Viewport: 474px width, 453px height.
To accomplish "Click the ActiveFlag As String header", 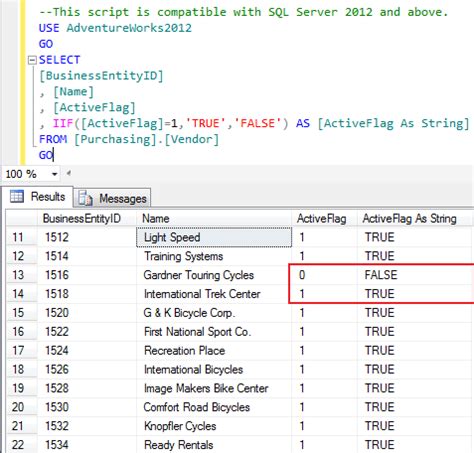I will point(414,219).
